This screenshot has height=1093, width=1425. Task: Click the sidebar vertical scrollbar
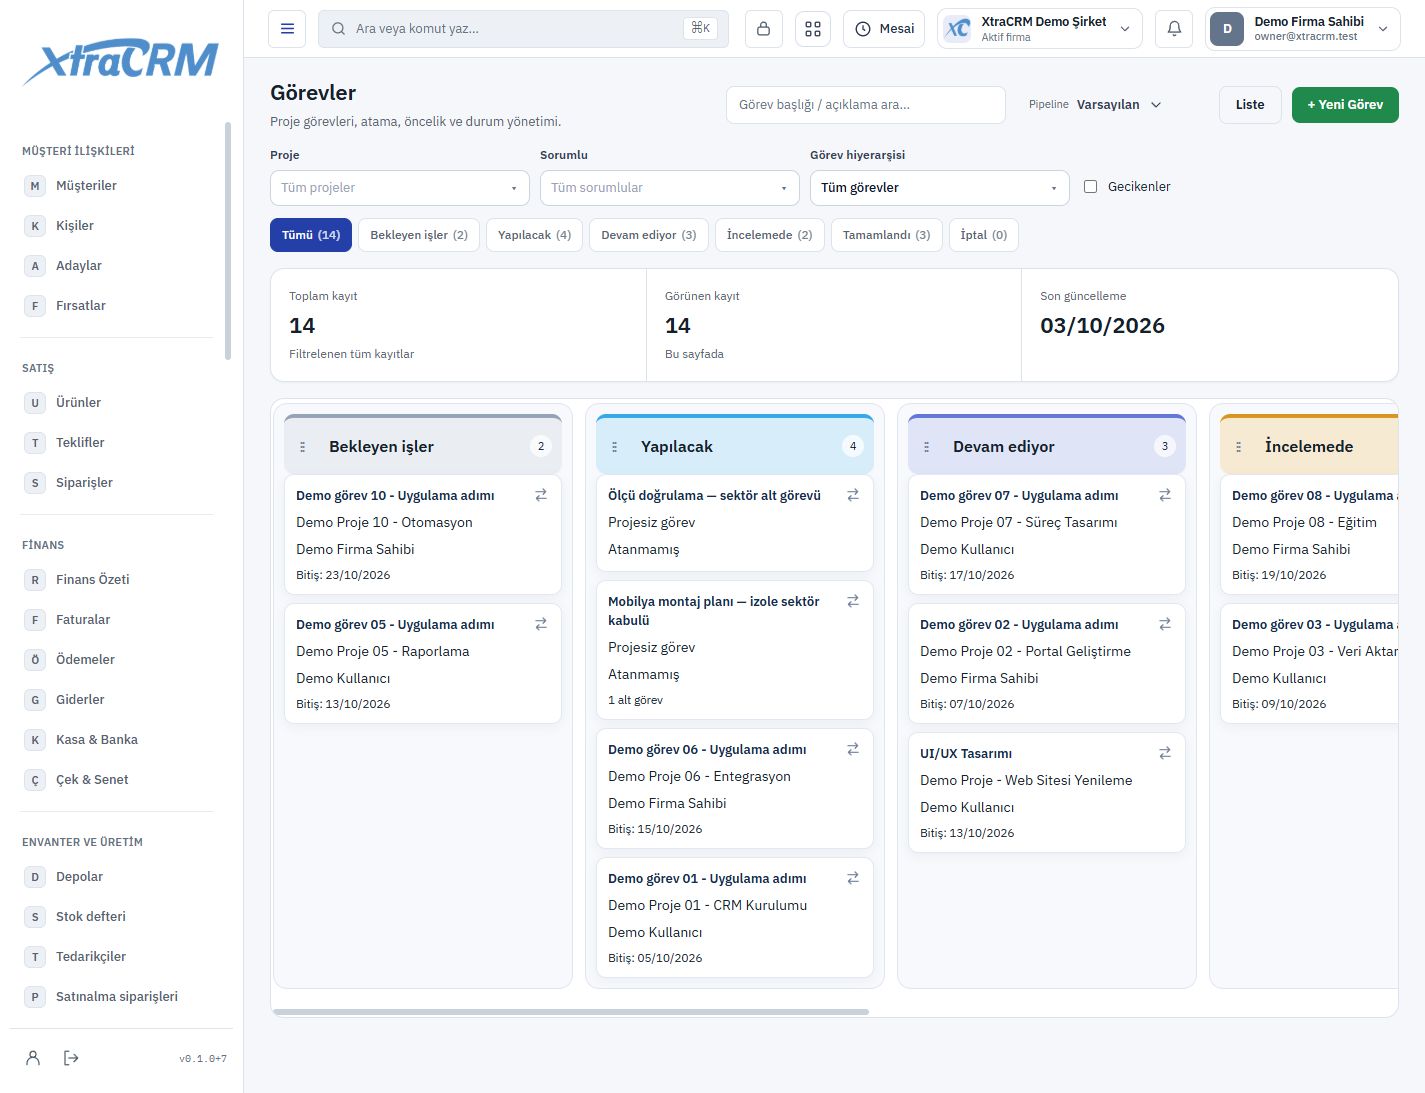228,240
